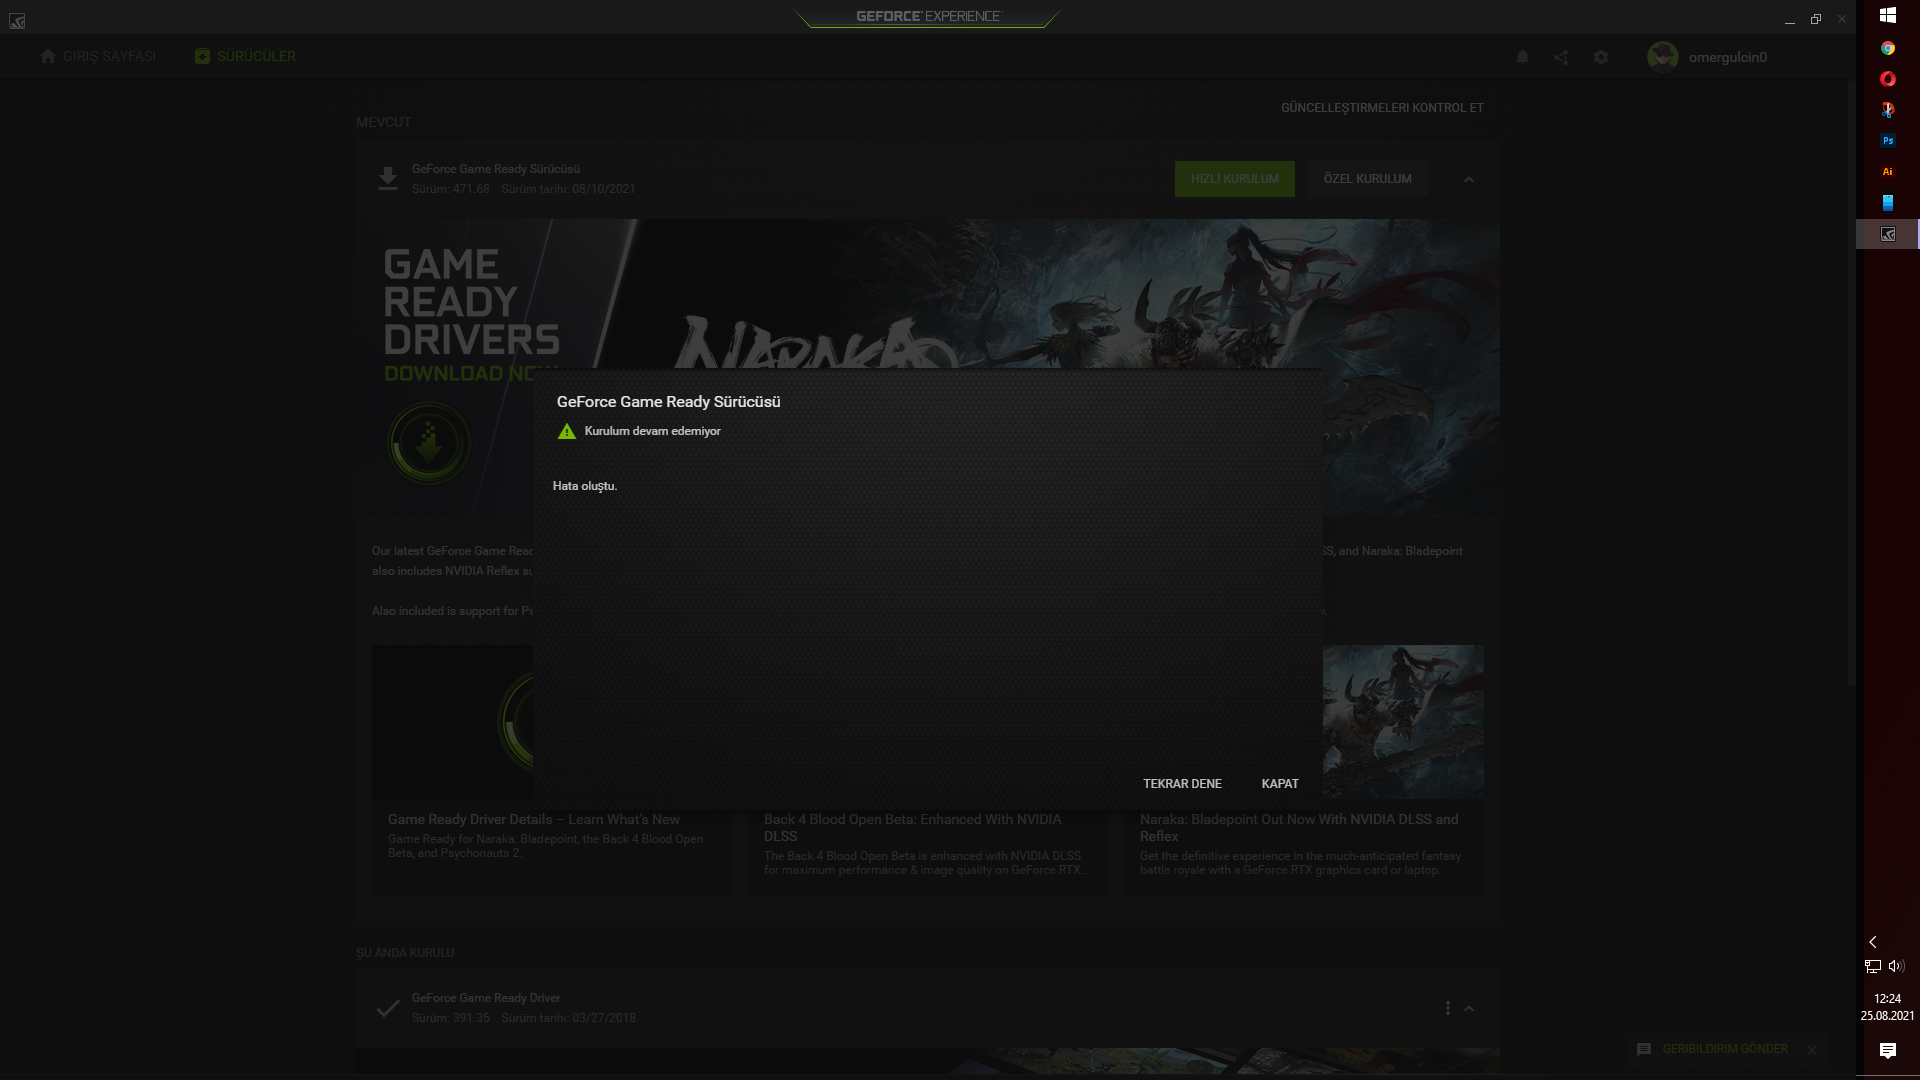1920x1080 pixels.
Task: Open Naraka Bladepoint article thumbnail
Action: tap(1403, 720)
